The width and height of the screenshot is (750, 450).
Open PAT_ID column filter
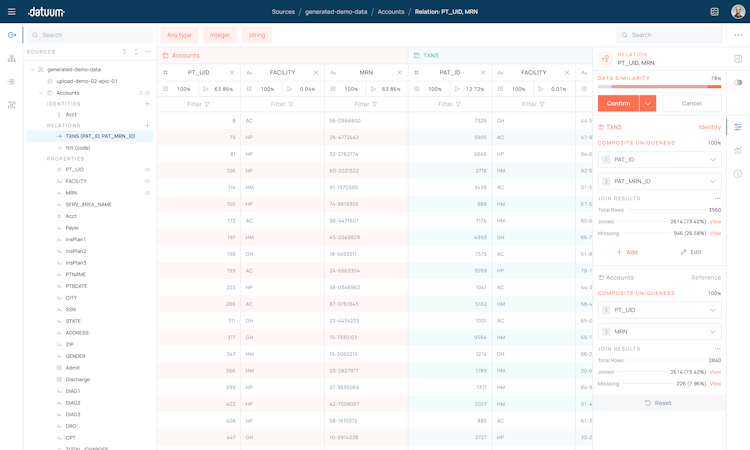450,104
